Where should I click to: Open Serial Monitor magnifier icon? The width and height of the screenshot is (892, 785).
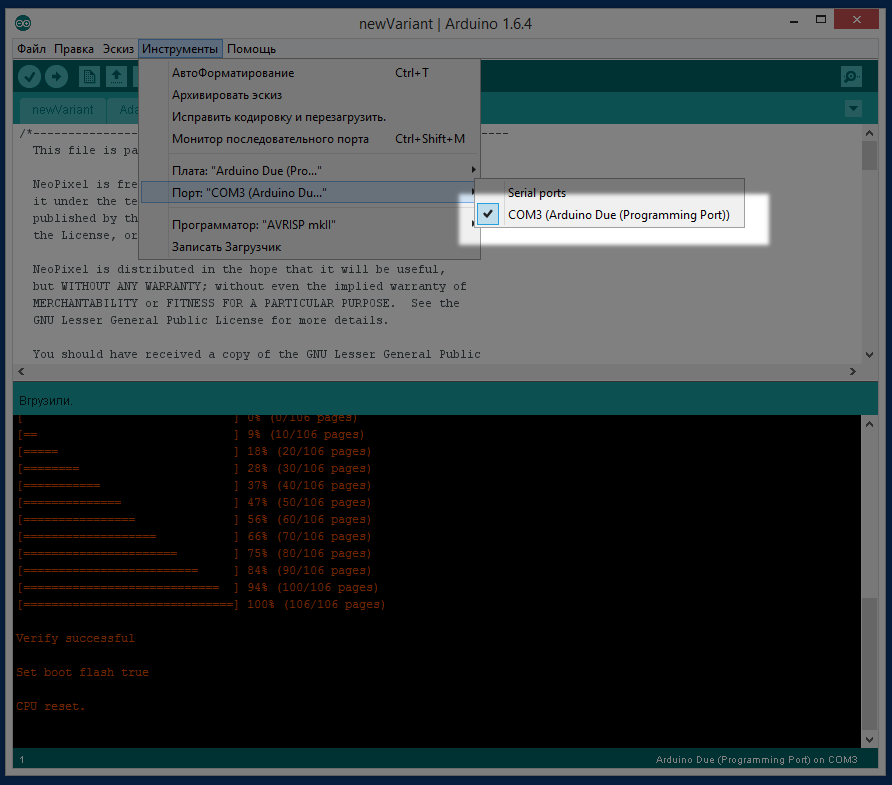click(851, 76)
